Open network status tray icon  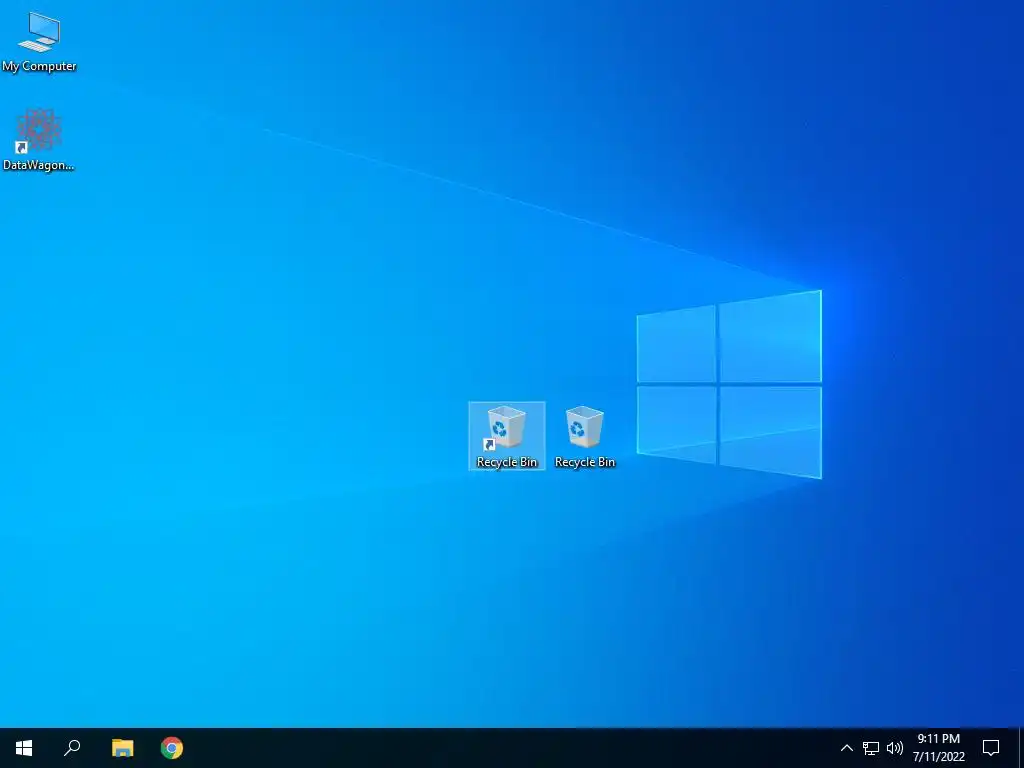click(871, 748)
